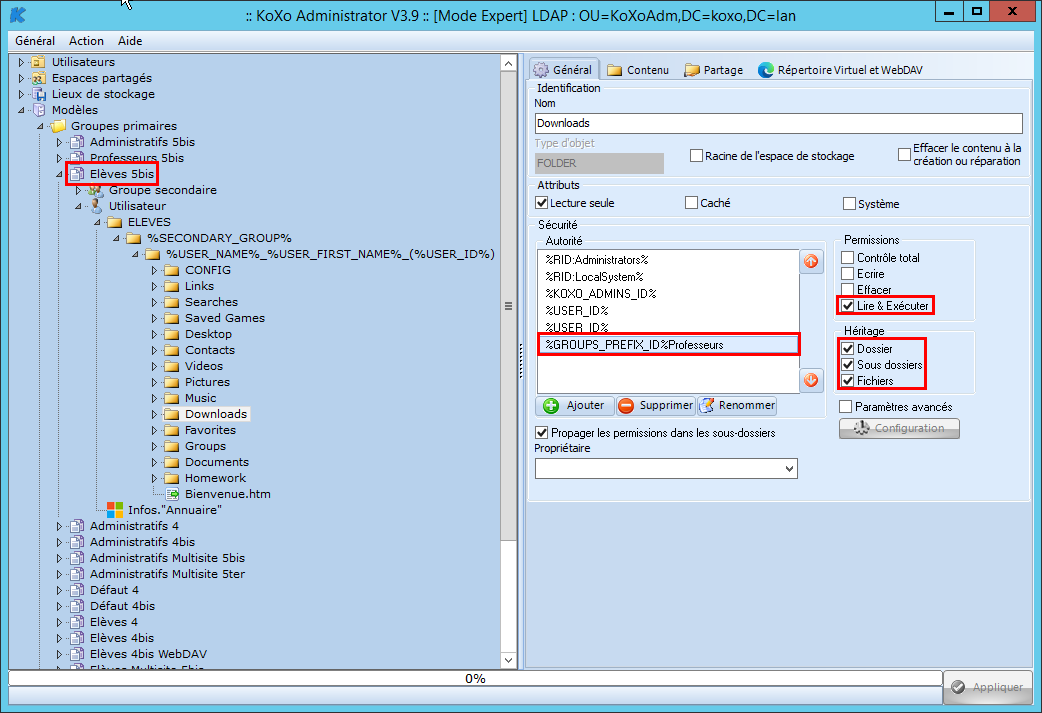Image resolution: width=1042 pixels, height=713 pixels.
Task: Click the Espaces partagés icon
Action: (x=39, y=78)
